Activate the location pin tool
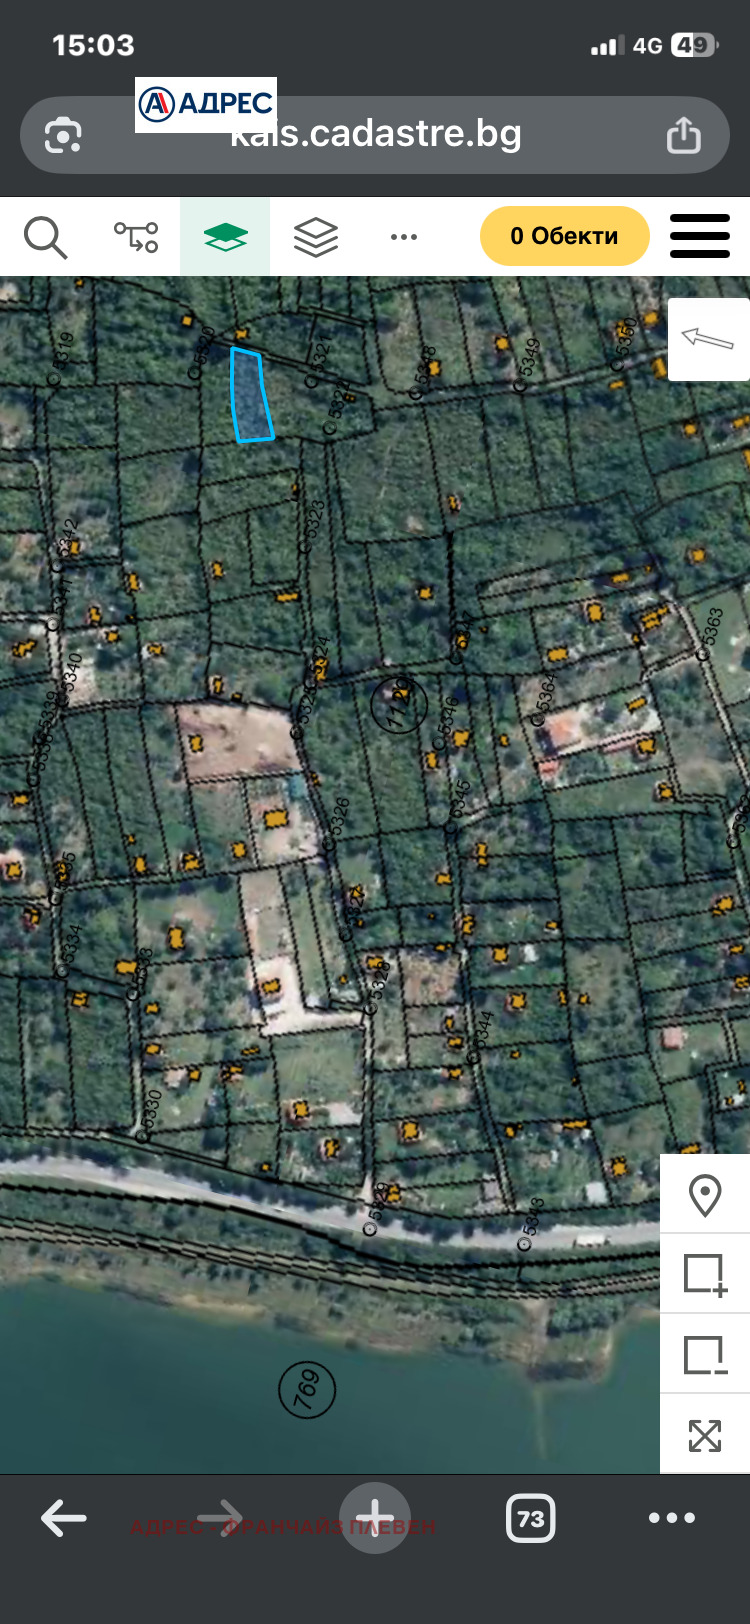Viewport: 750px width, 1624px height. [x=705, y=1195]
